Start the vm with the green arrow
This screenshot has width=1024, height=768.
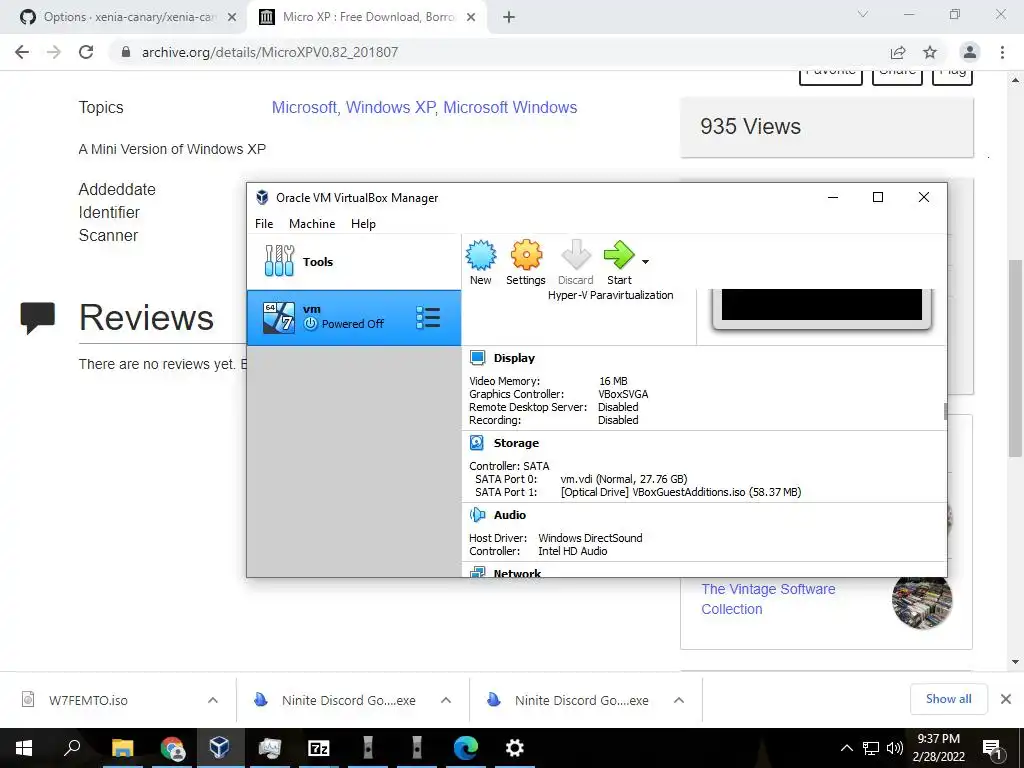coord(619,255)
